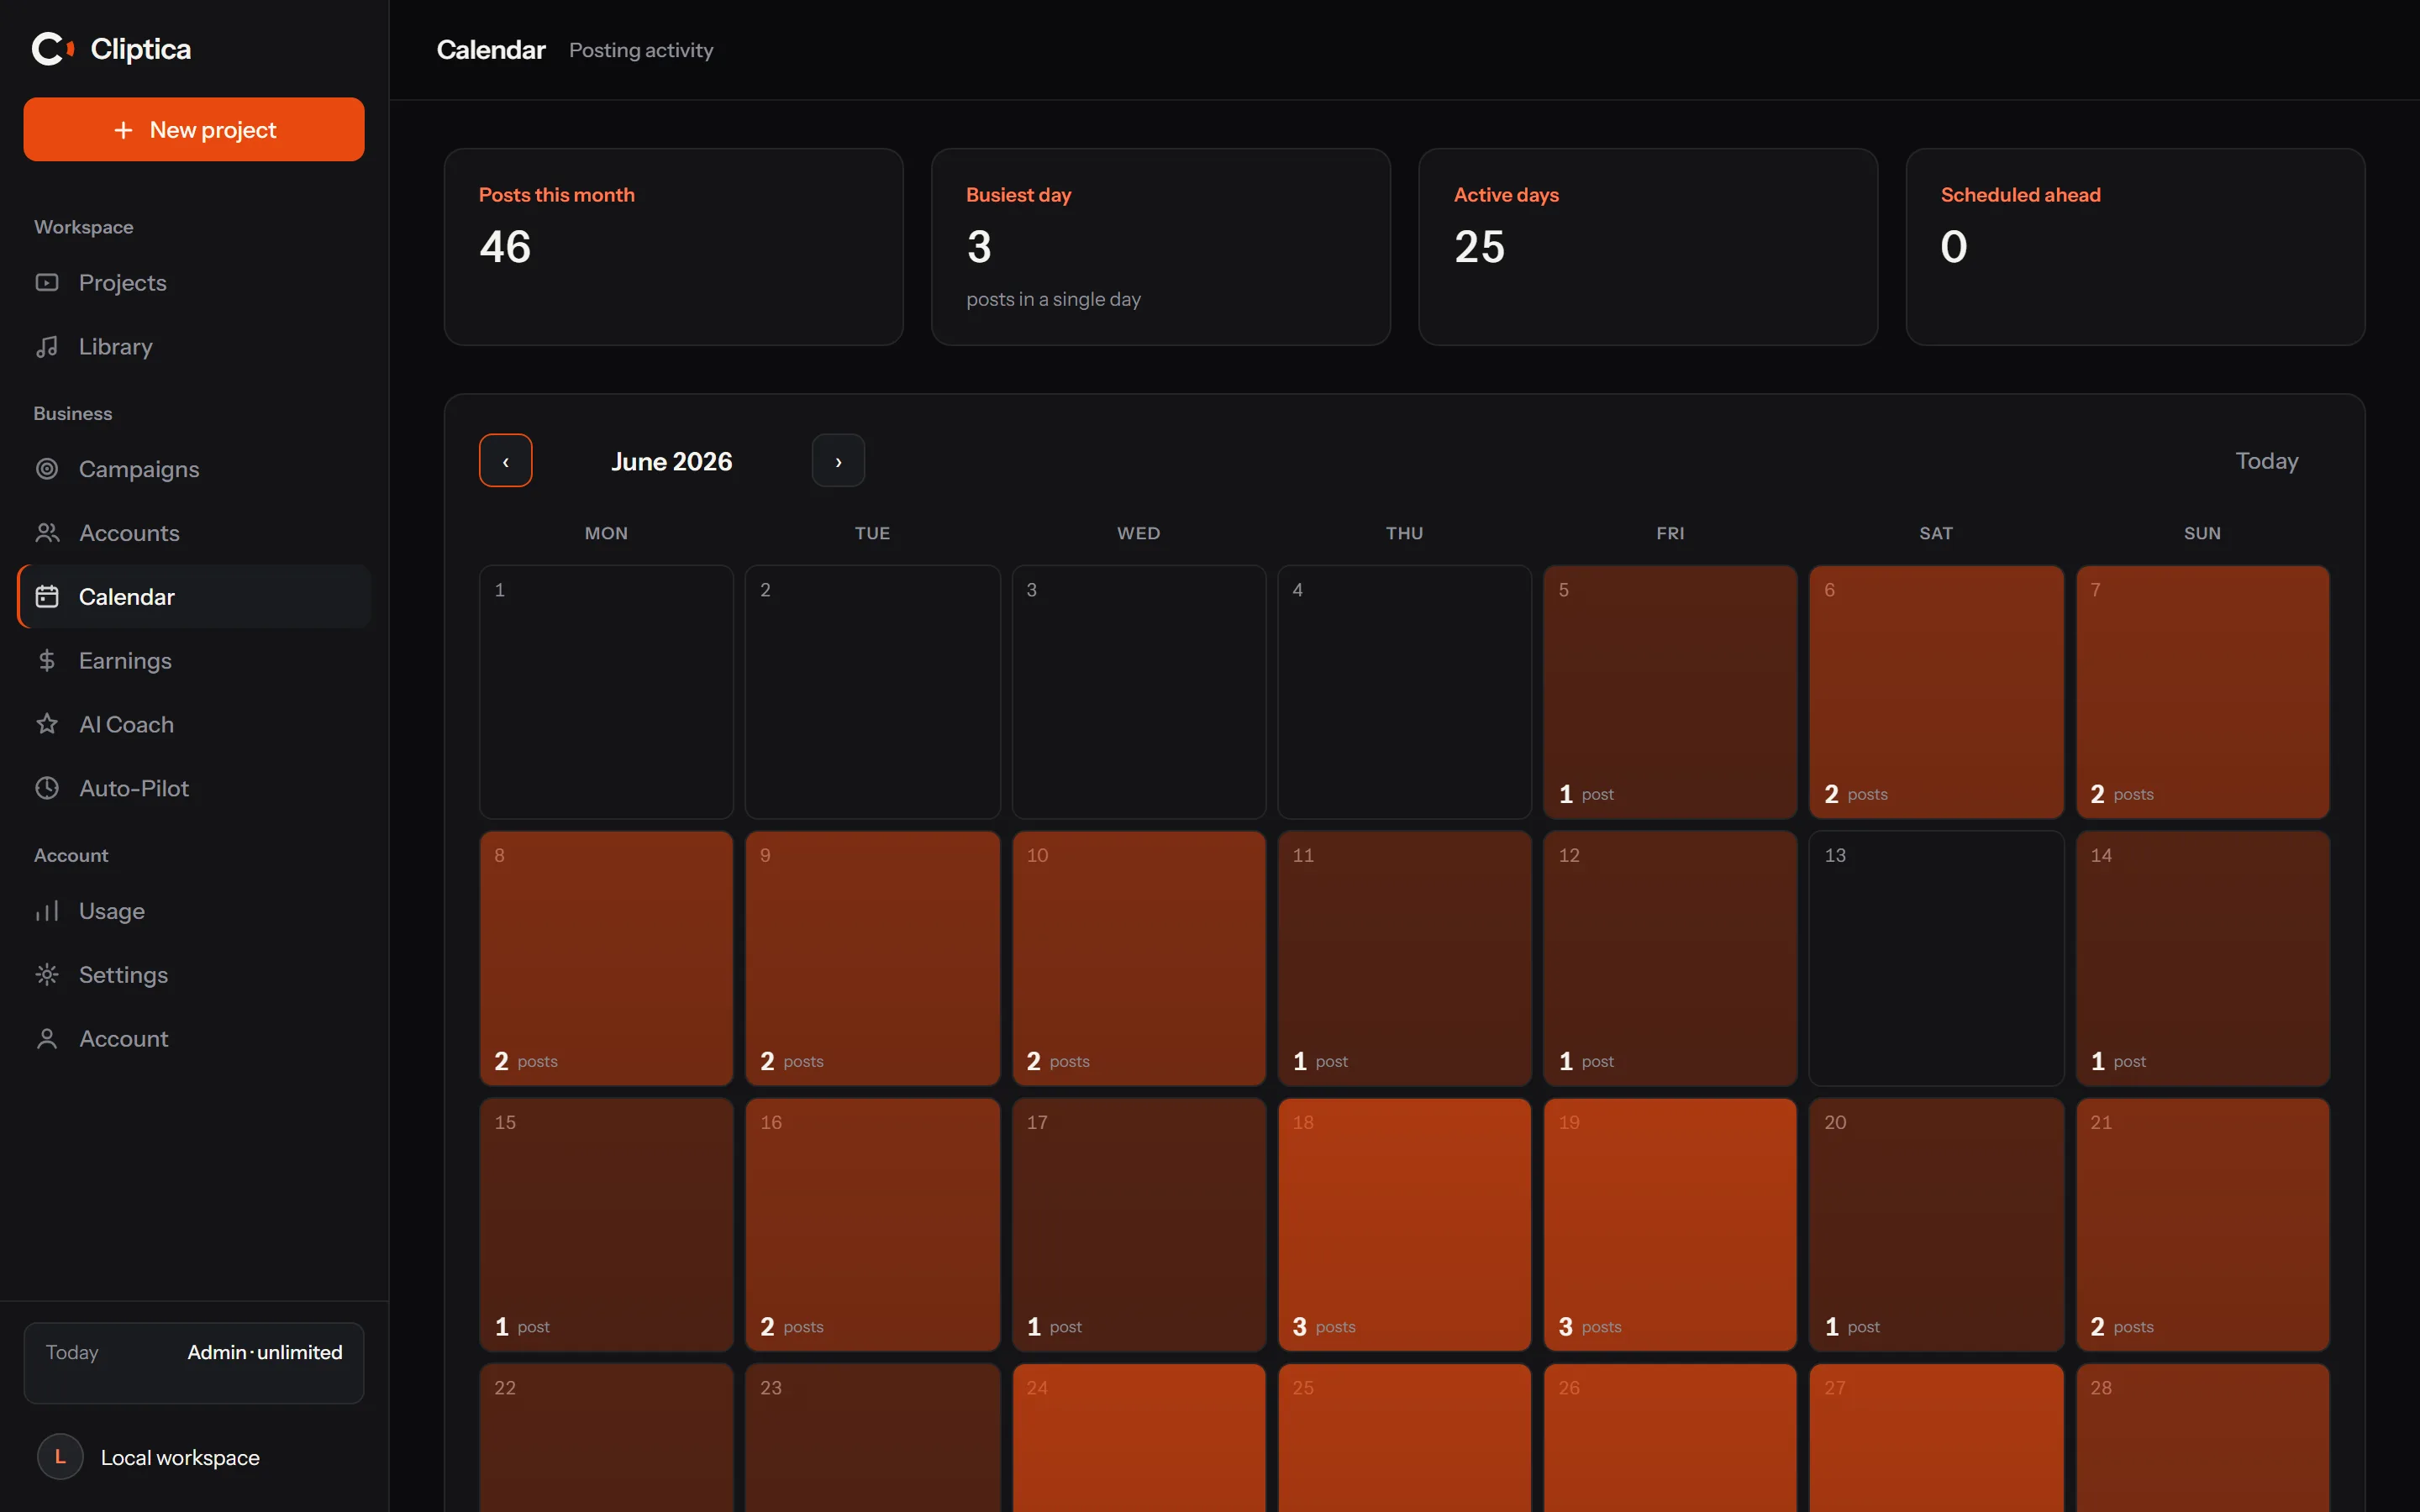Go to next month with right chevron
Image resolution: width=2420 pixels, height=1512 pixels.
click(838, 461)
